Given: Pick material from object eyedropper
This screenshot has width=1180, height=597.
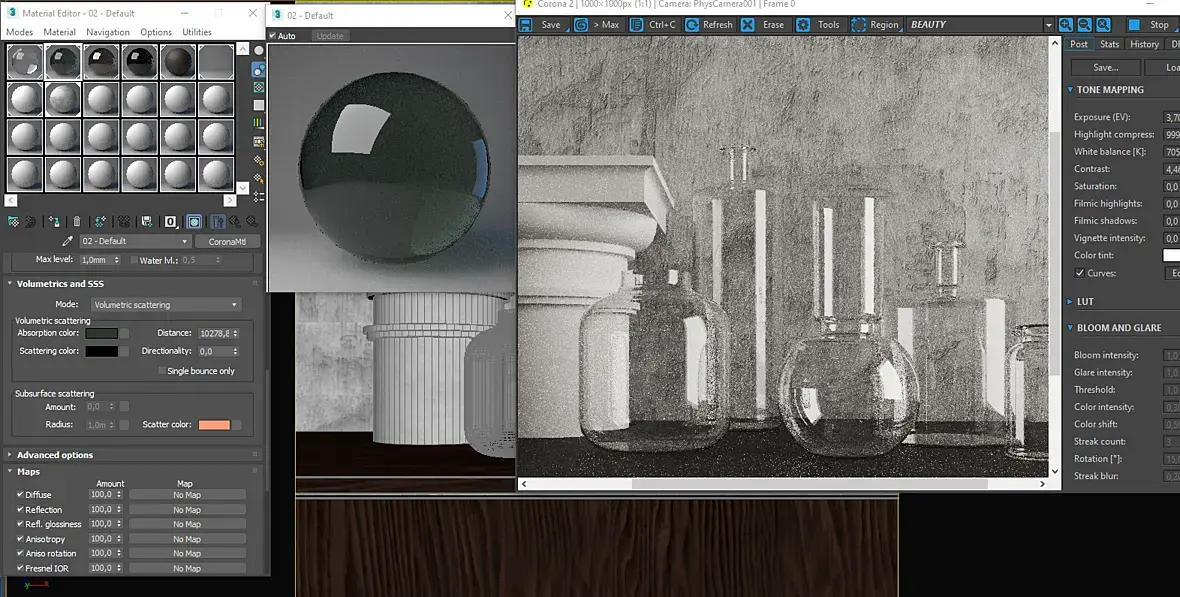Looking at the screenshot, I should coord(67,241).
